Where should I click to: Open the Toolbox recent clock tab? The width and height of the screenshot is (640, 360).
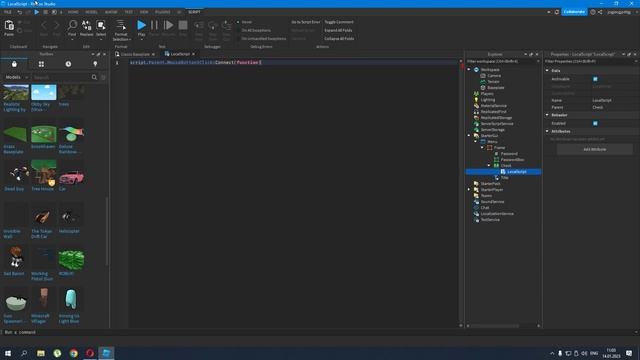click(x=68, y=64)
